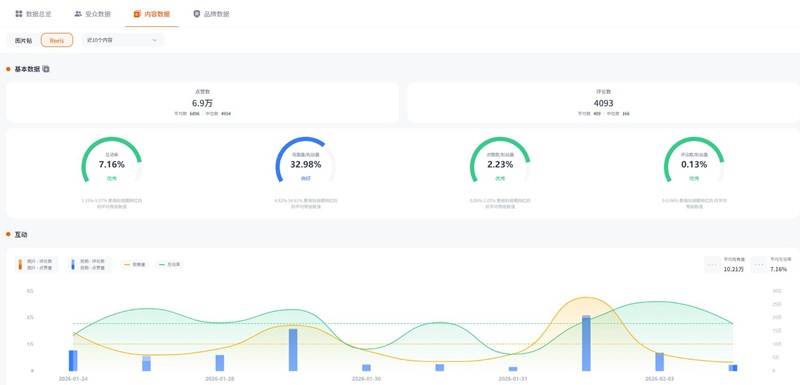Select the 图片贴 filter button
This screenshot has height=385, width=800.
click(23, 40)
